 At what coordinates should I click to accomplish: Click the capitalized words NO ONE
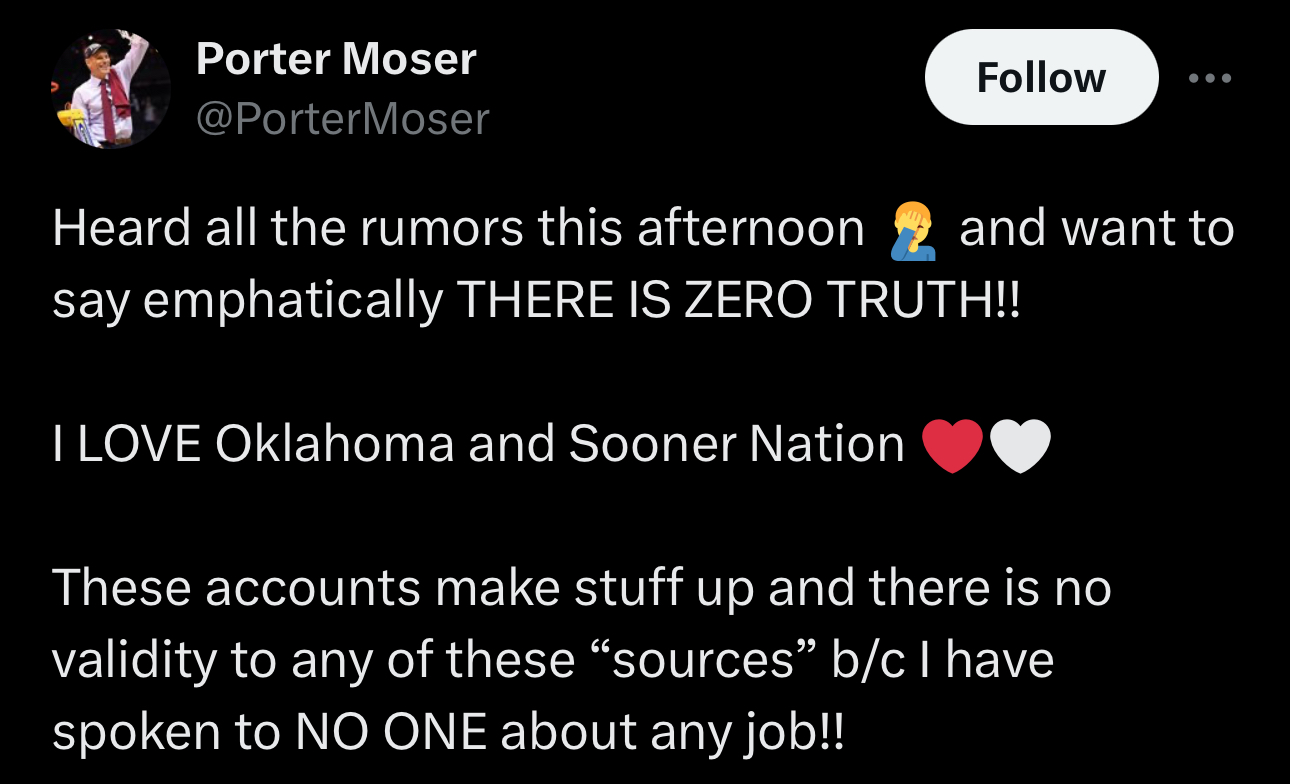tap(390, 733)
